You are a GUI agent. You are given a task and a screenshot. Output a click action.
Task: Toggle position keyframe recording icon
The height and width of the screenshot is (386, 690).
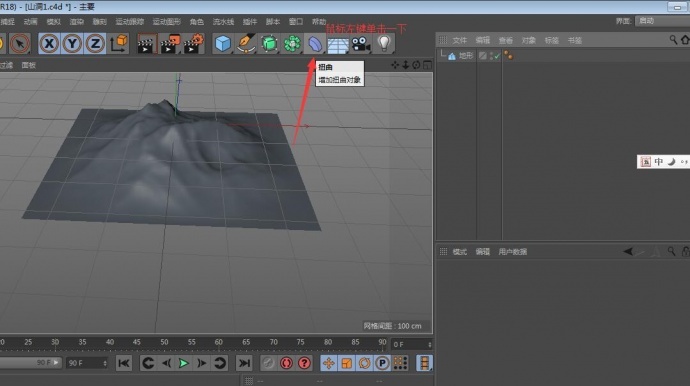pyautogui.click(x=328, y=363)
